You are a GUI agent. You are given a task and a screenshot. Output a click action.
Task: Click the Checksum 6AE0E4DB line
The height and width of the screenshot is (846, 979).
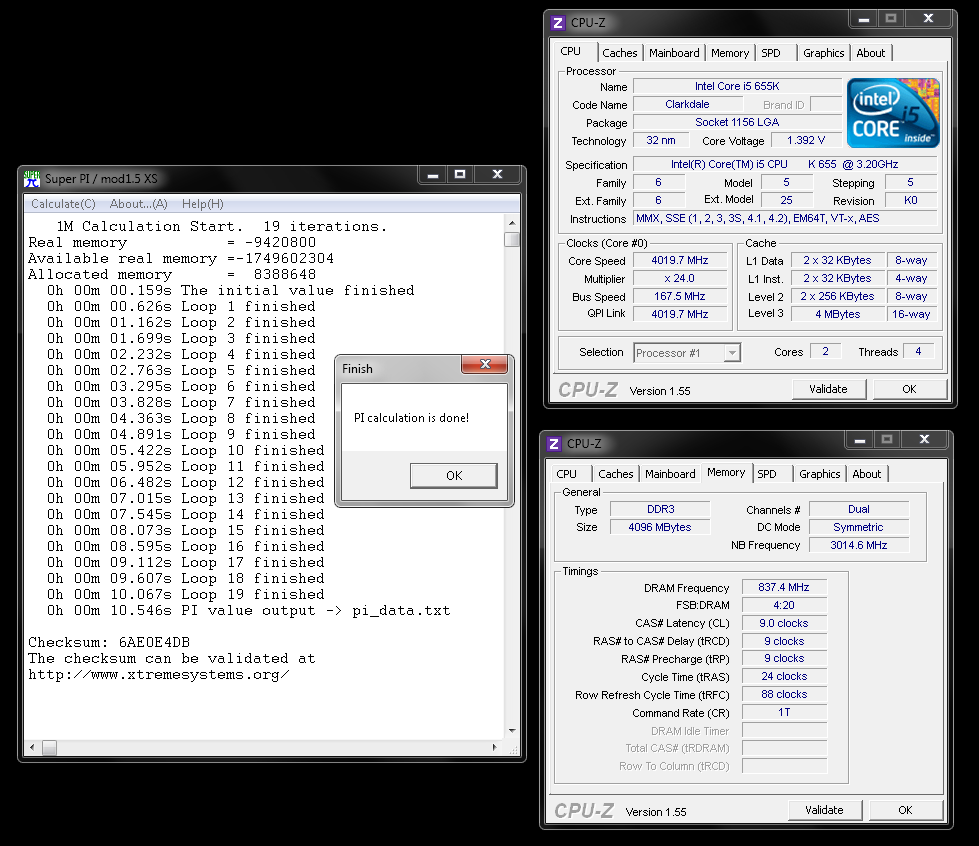pos(109,642)
